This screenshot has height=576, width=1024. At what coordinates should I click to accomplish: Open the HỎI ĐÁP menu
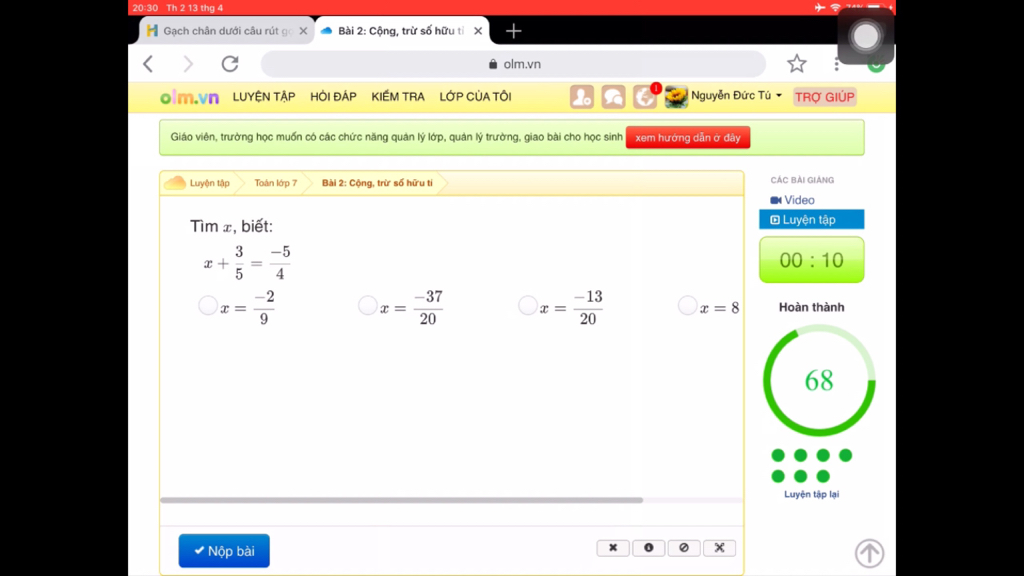click(x=333, y=97)
